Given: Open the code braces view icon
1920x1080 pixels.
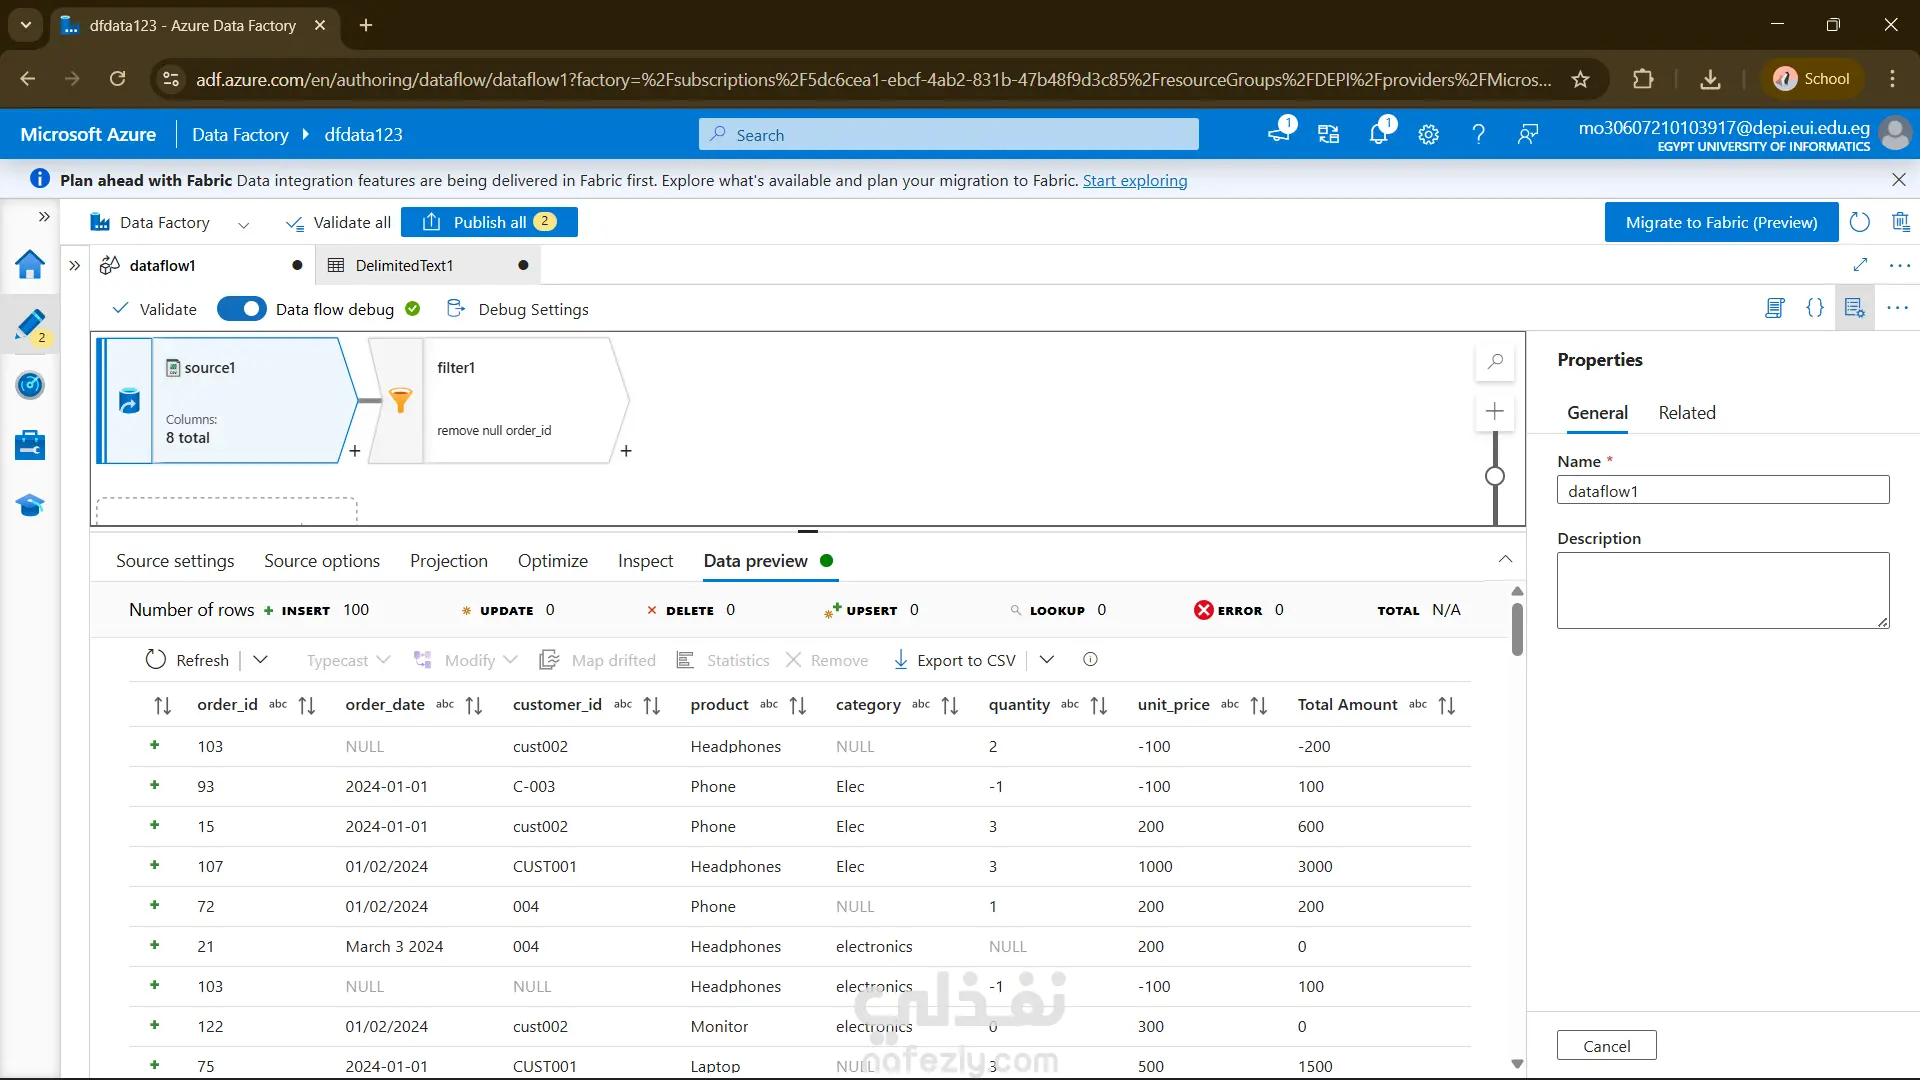Looking at the screenshot, I should tap(1815, 308).
